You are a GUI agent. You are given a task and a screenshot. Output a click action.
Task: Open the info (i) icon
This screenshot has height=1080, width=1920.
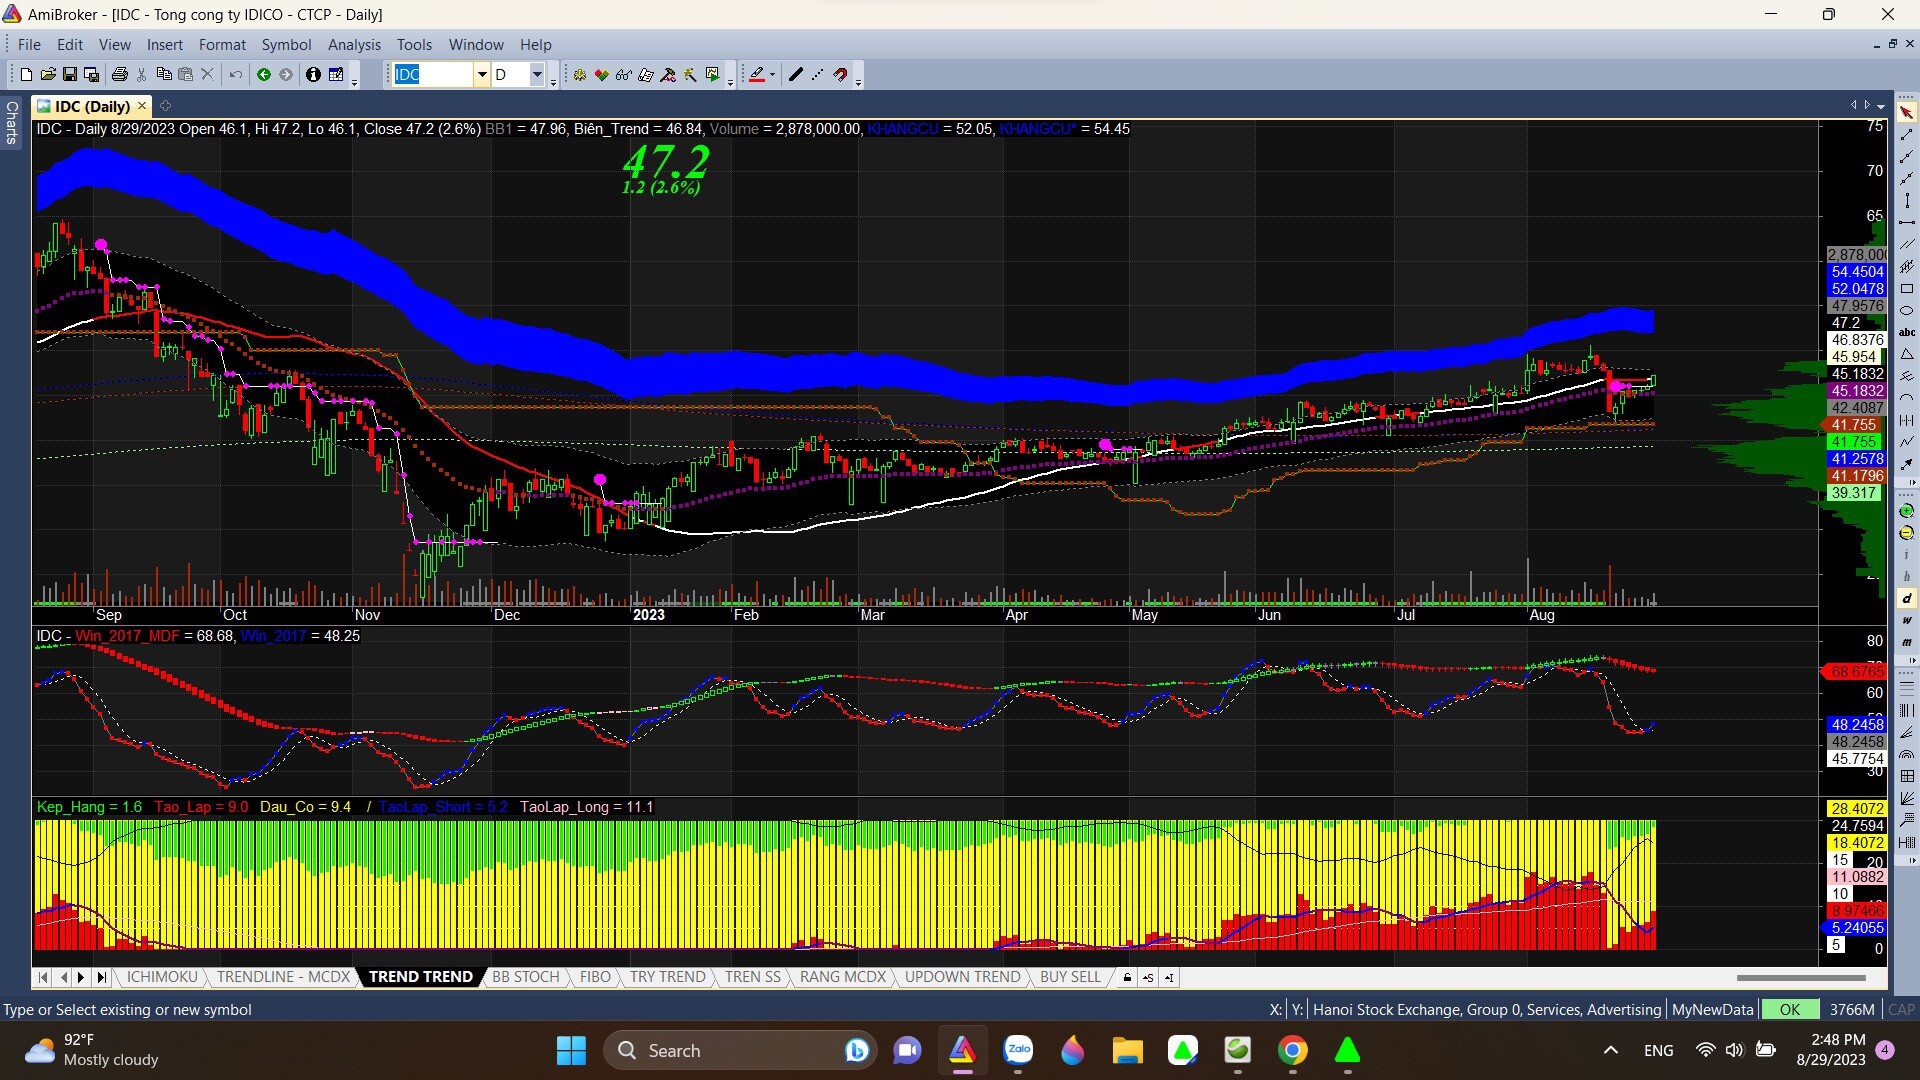coord(313,74)
